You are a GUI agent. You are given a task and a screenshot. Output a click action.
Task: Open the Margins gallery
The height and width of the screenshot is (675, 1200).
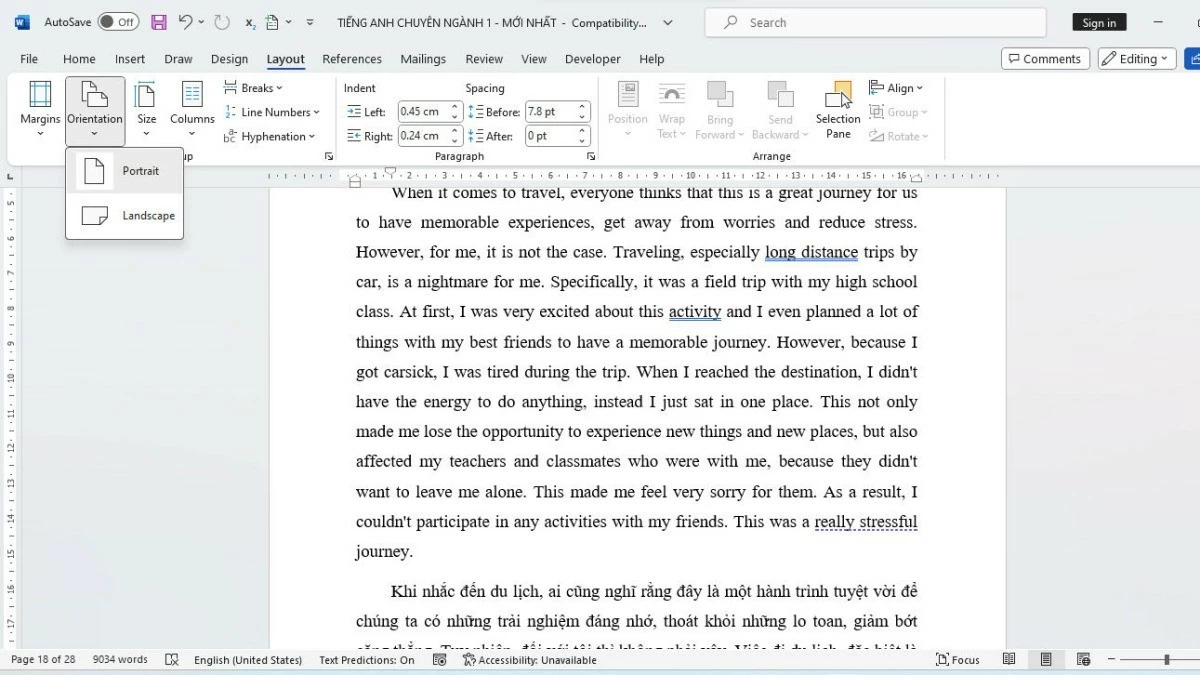point(40,108)
